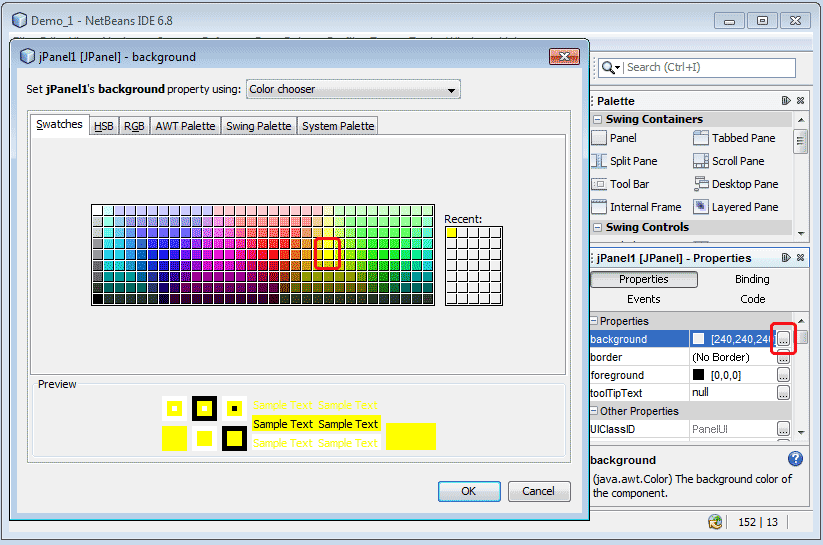Switch to the RGB tab
Screen dimensions: 823x545
134,126
